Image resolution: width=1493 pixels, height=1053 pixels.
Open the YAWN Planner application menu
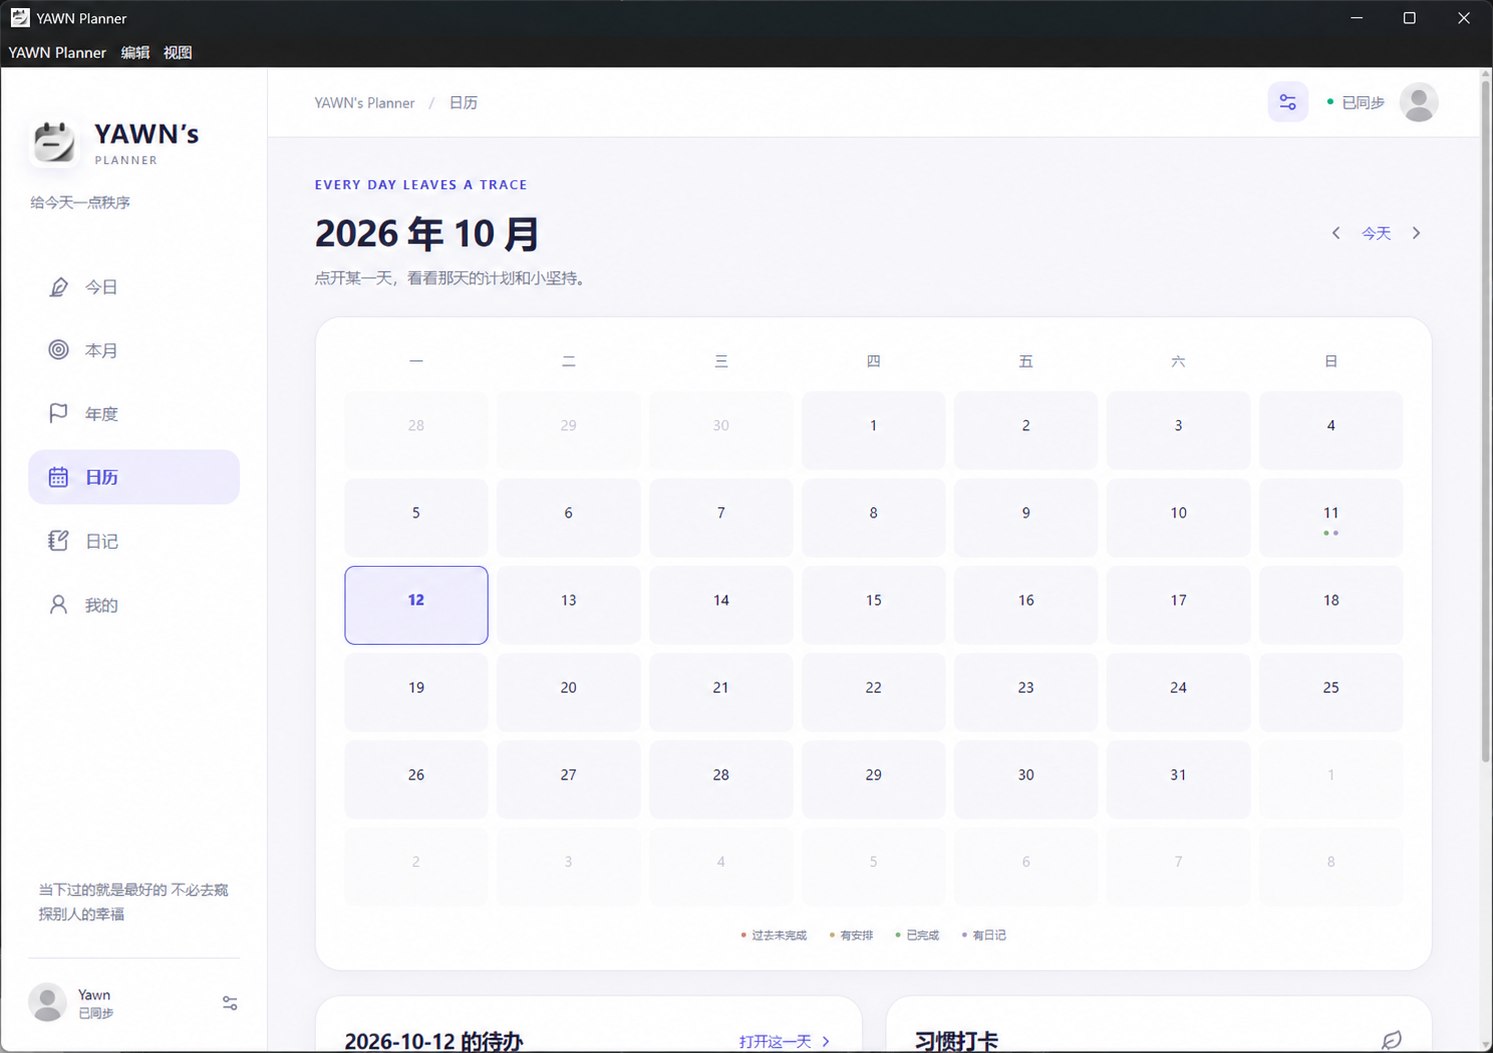[x=57, y=52]
